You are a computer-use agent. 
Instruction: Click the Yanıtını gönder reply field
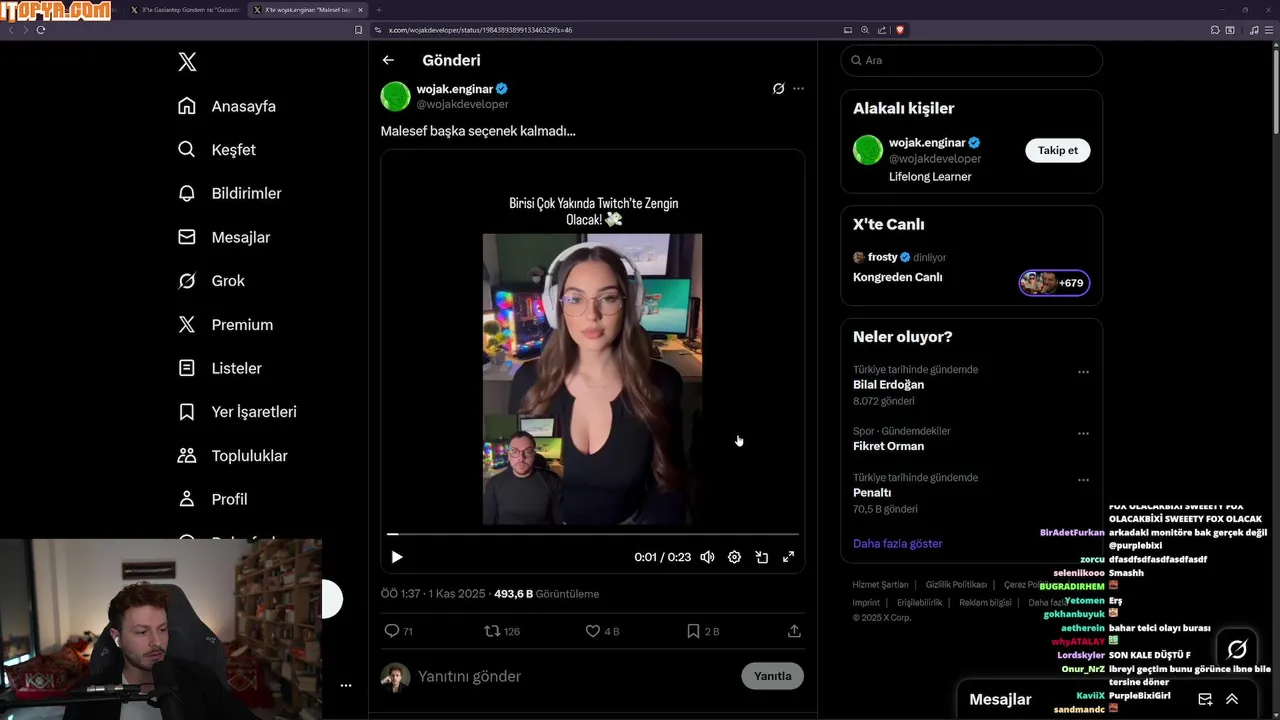(575, 677)
